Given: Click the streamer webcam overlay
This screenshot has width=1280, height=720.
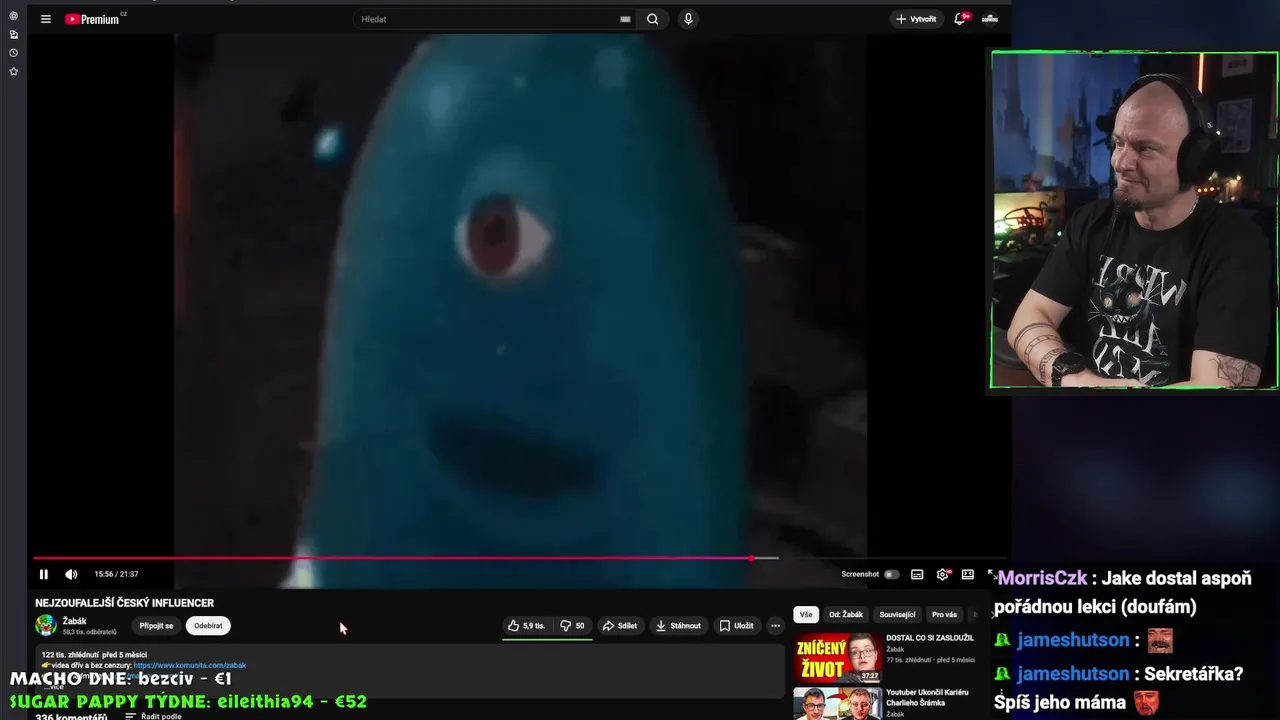Looking at the screenshot, I should point(1134,220).
